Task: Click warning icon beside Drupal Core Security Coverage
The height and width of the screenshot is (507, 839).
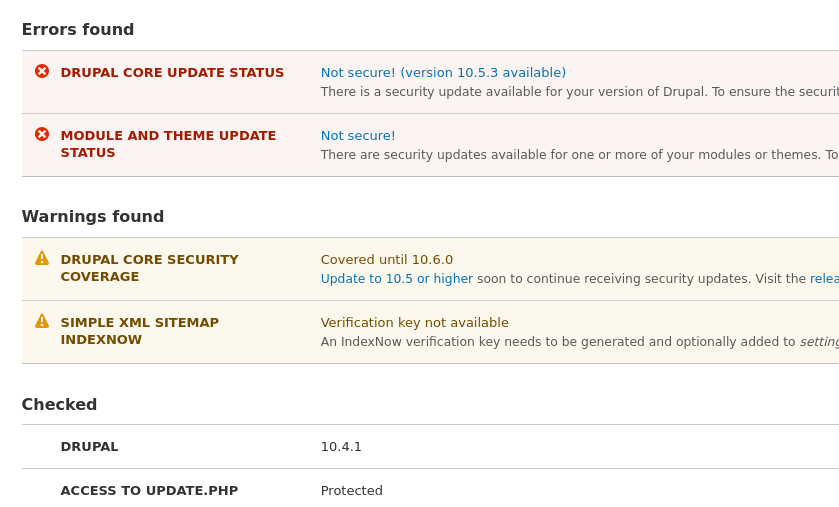Action: [42, 258]
